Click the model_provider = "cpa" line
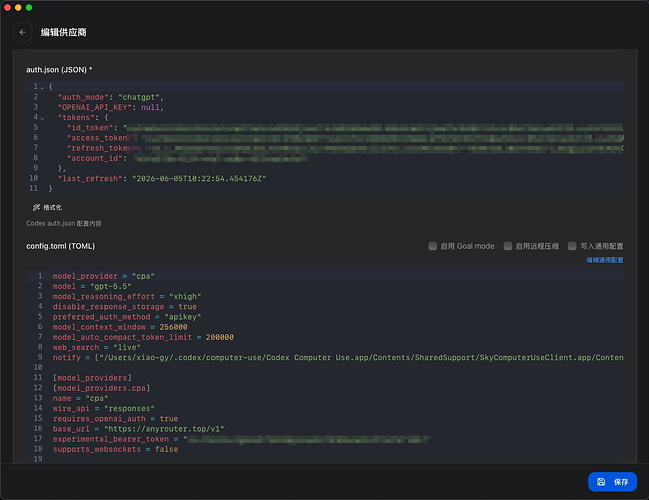Image resolution: width=649 pixels, height=500 pixels. (x=103, y=276)
